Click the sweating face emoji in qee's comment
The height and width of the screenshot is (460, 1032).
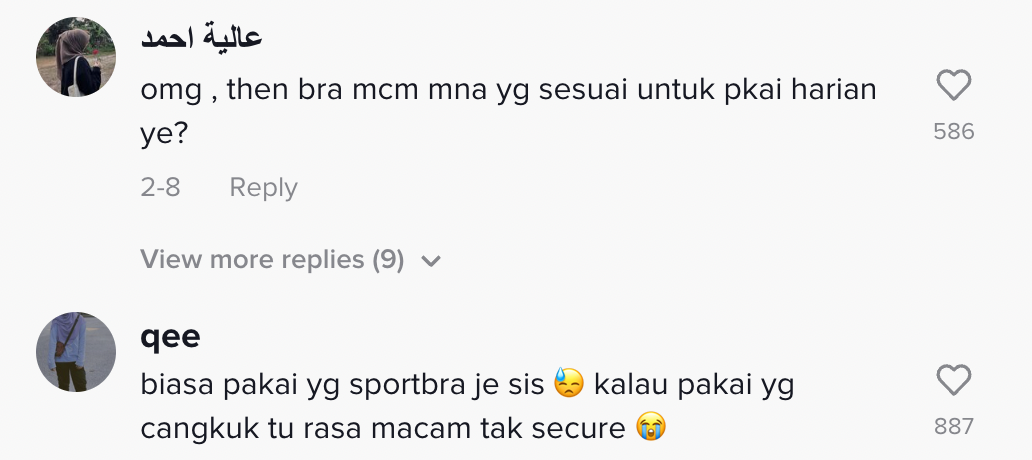(x=569, y=383)
